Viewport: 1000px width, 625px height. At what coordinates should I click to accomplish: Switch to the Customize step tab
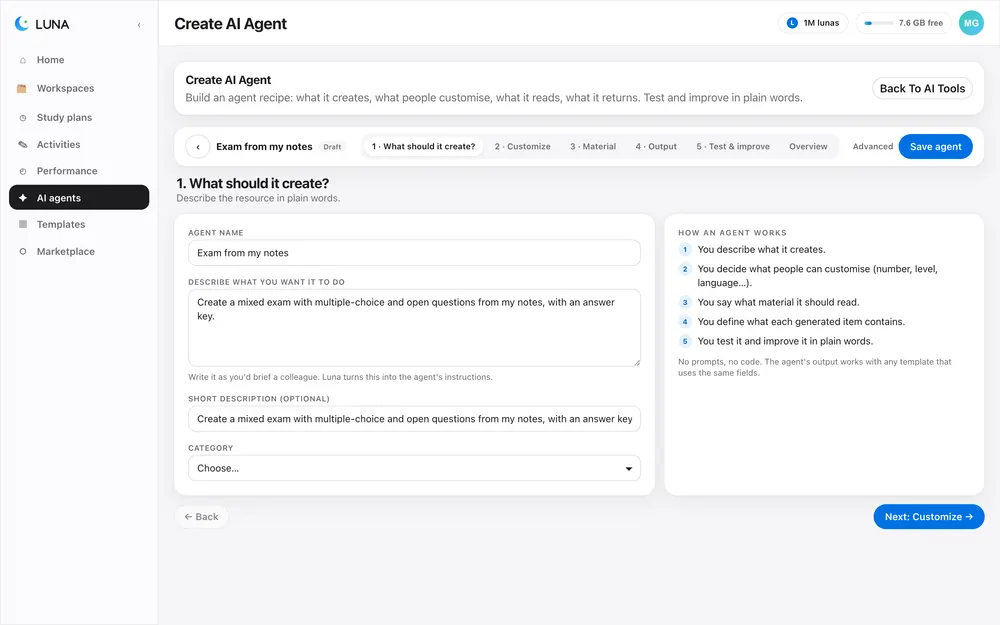coord(522,147)
